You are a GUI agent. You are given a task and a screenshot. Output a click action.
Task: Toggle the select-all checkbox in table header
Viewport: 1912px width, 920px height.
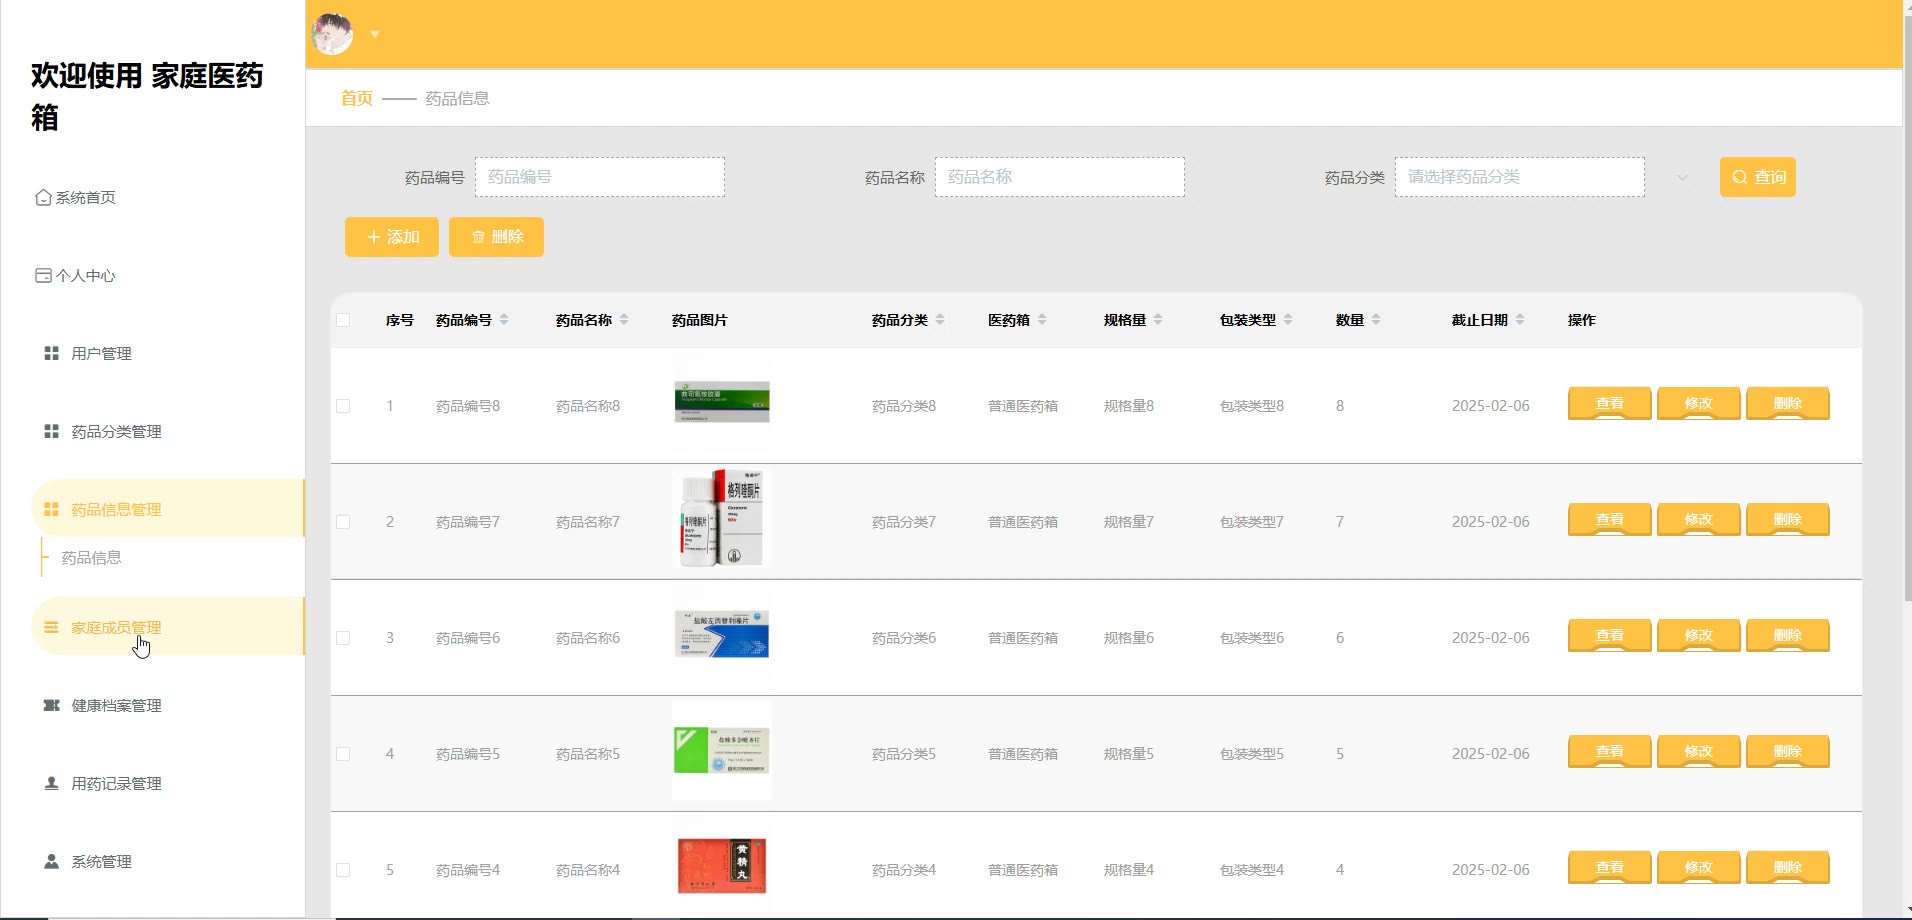click(x=343, y=321)
